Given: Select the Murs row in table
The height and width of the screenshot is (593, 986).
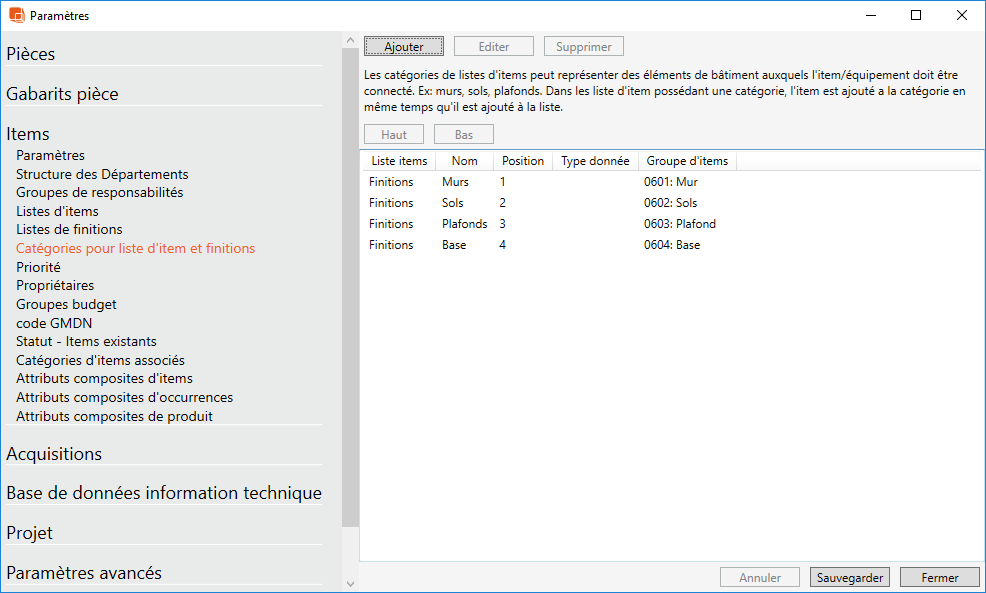Looking at the screenshot, I should (x=455, y=182).
